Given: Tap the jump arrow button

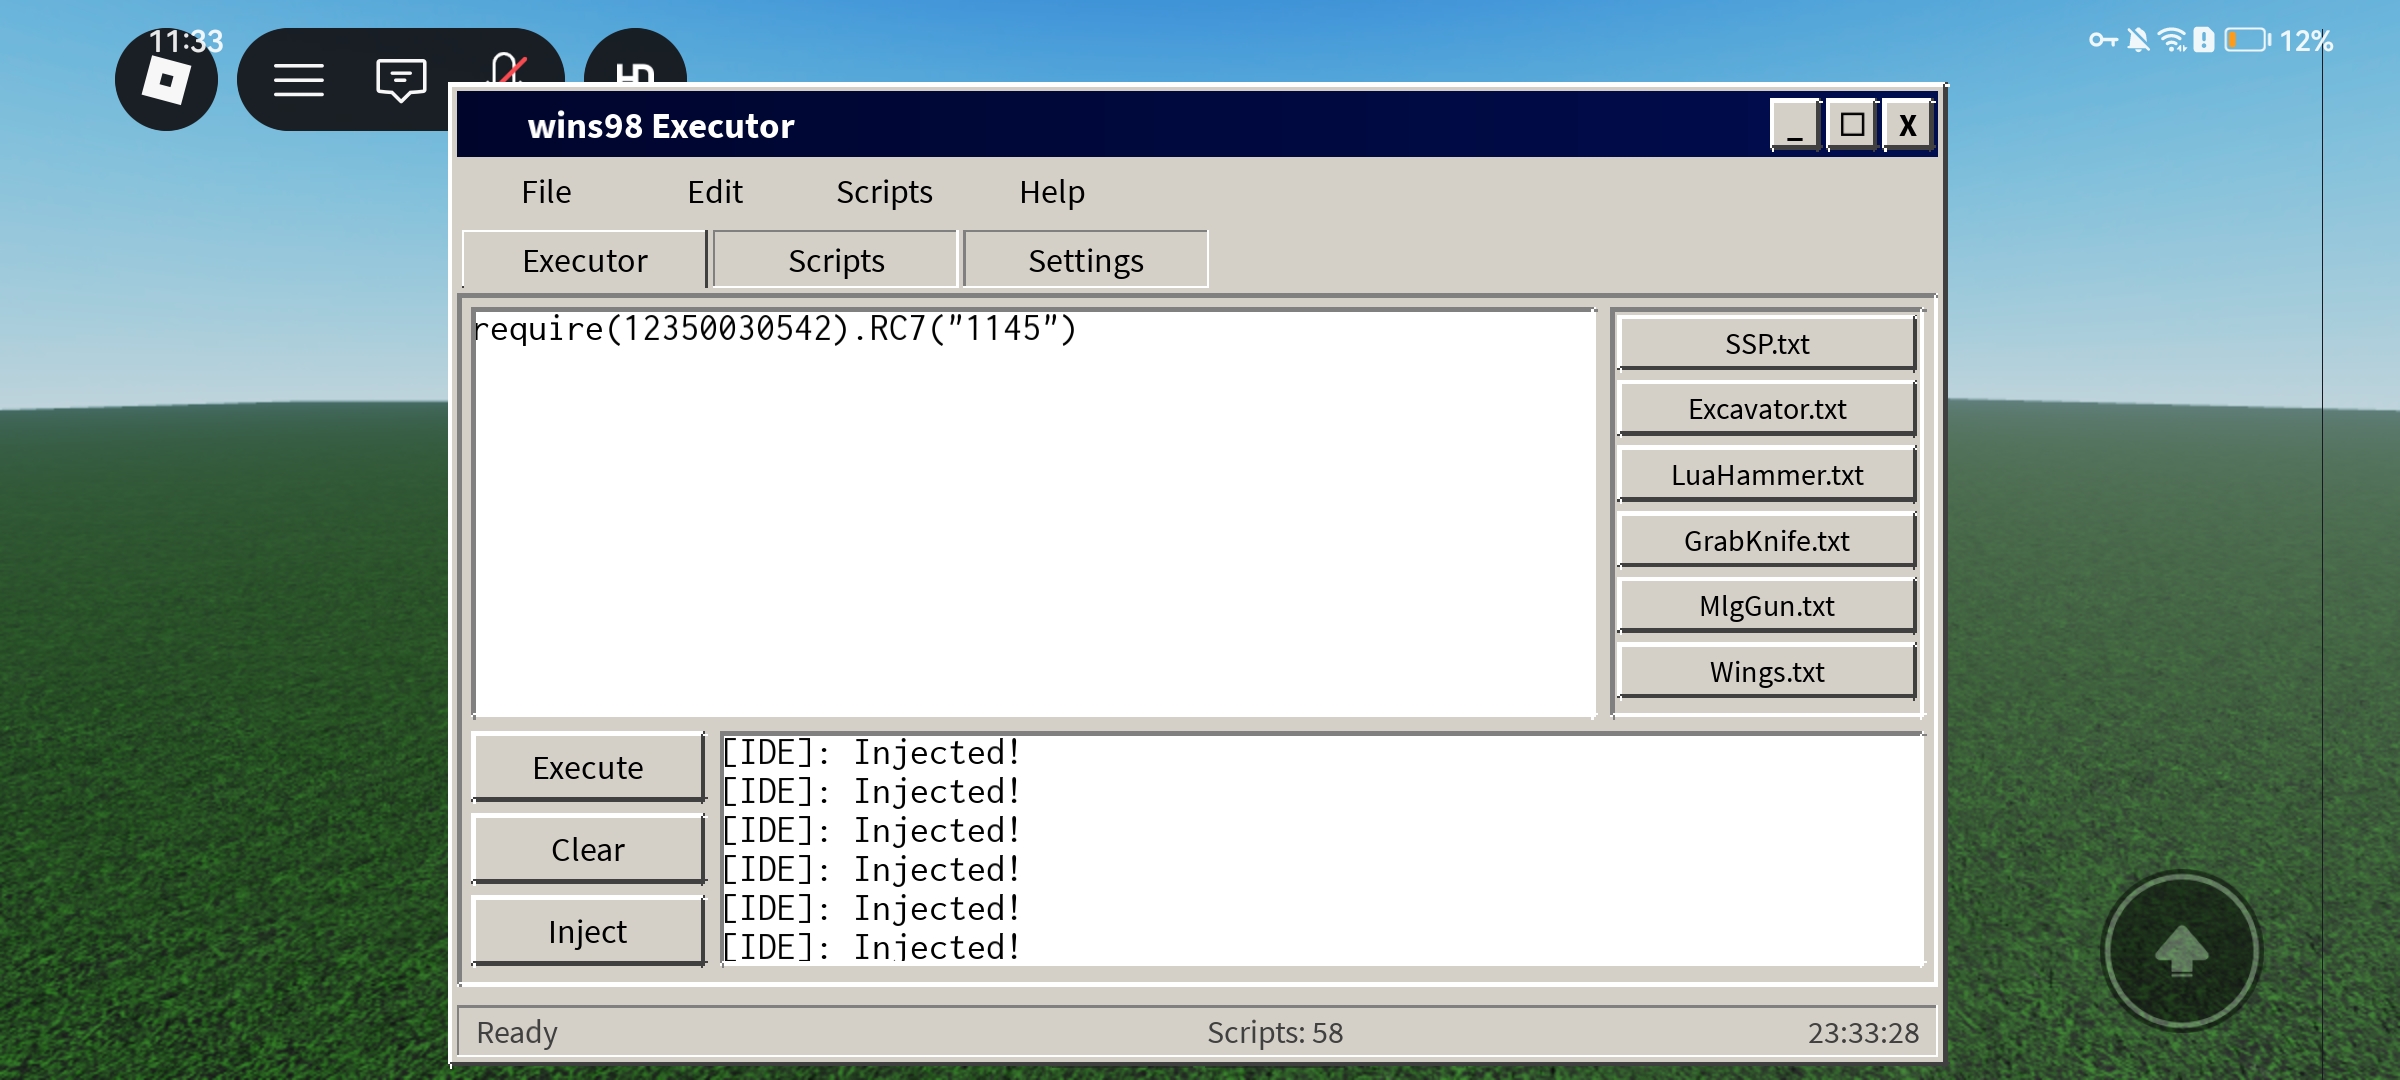Looking at the screenshot, I should click(x=2182, y=951).
